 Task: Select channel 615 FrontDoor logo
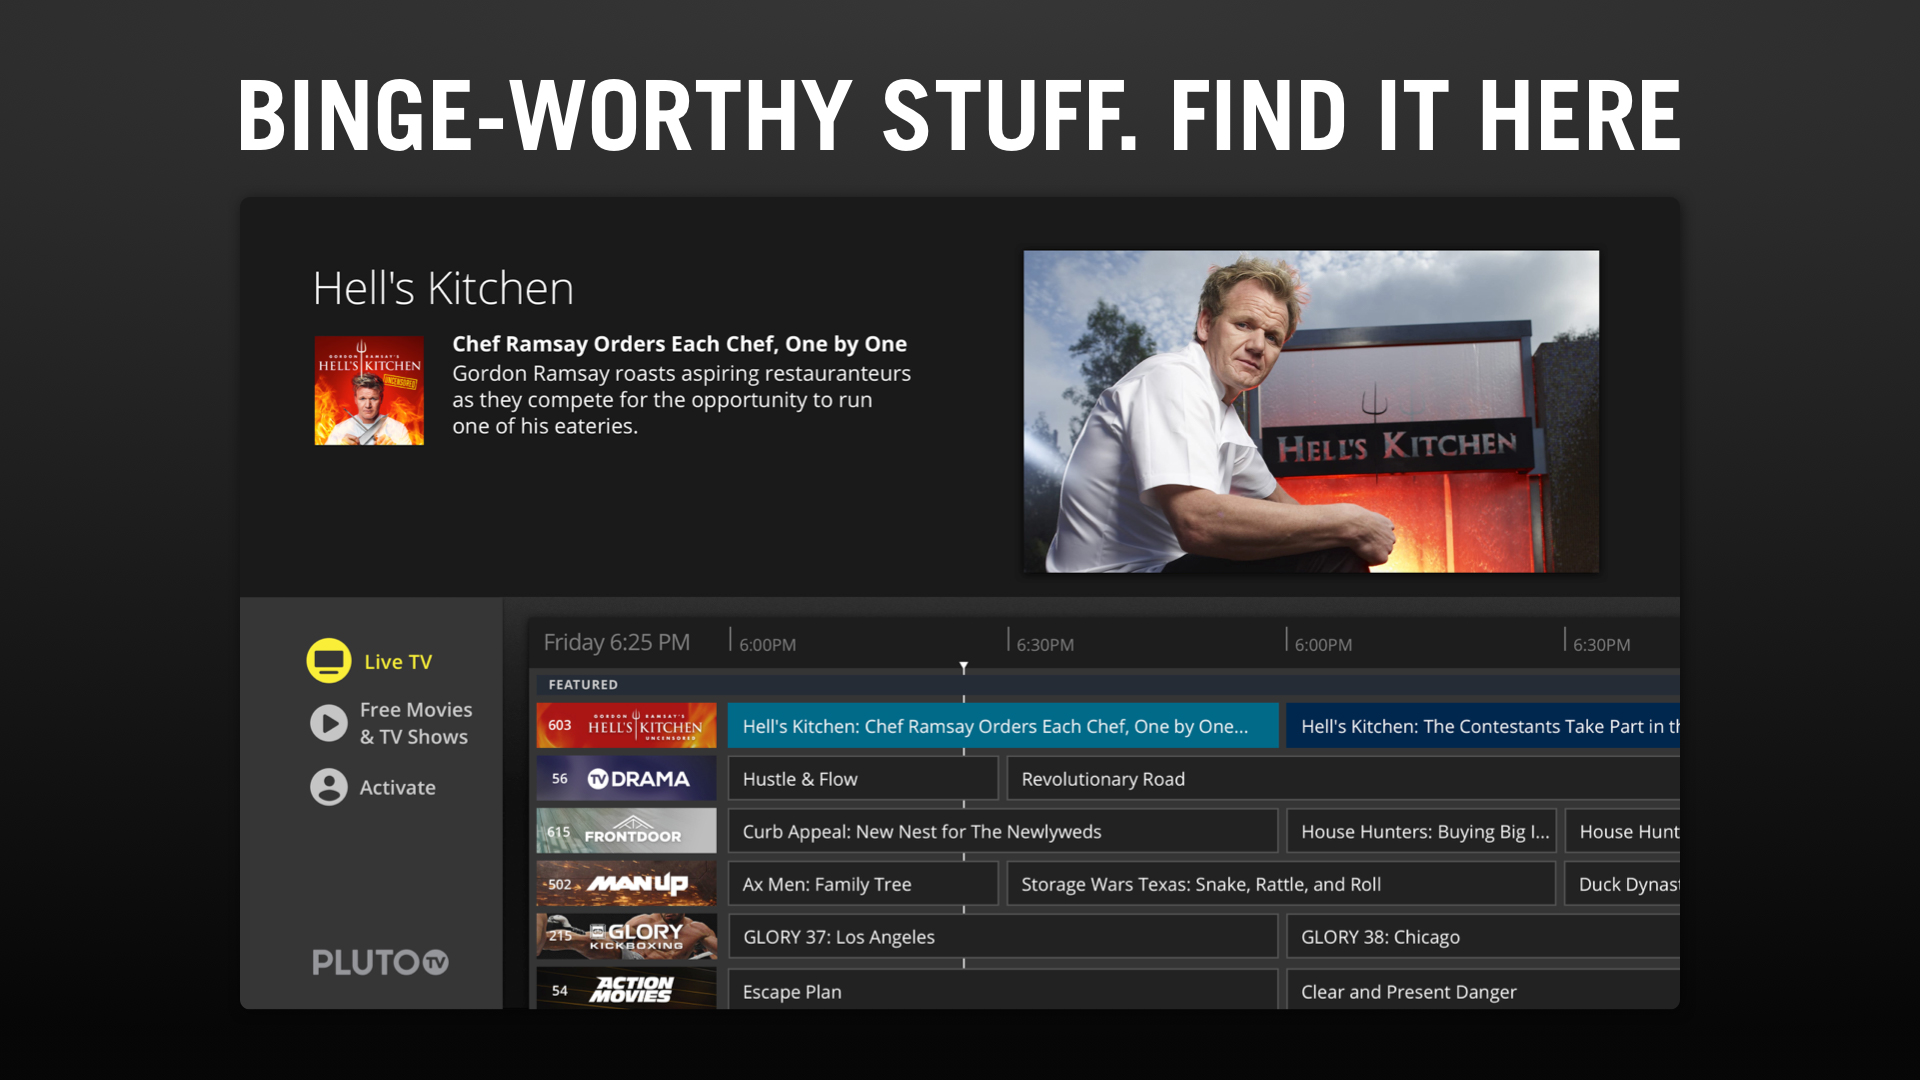click(626, 832)
